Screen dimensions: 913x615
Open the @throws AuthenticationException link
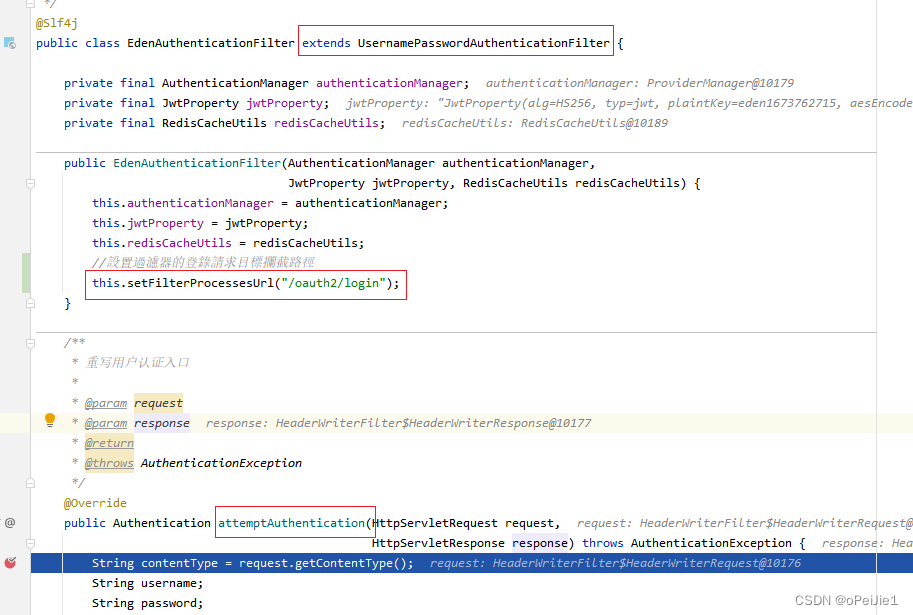[109, 462]
